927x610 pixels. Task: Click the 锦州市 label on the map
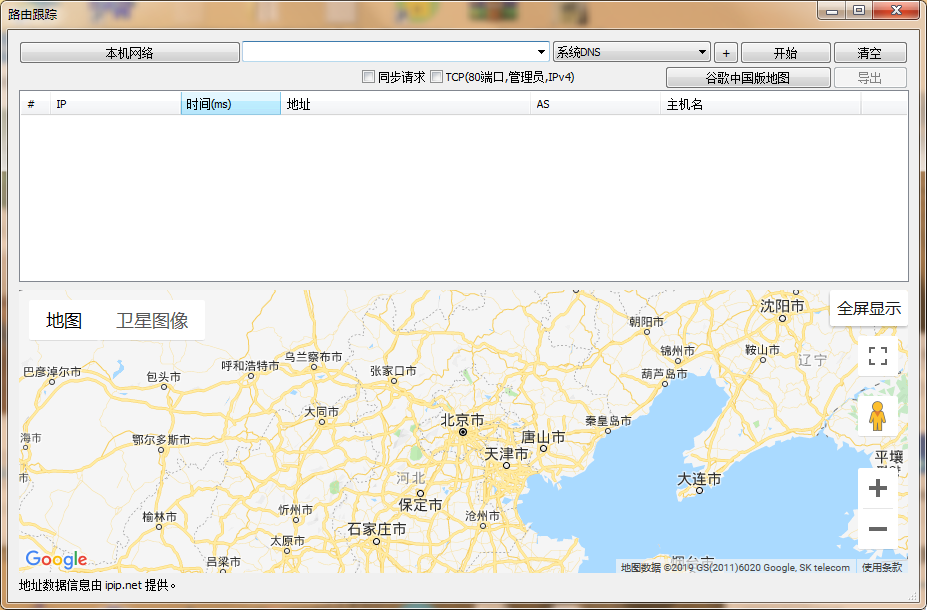(x=678, y=351)
